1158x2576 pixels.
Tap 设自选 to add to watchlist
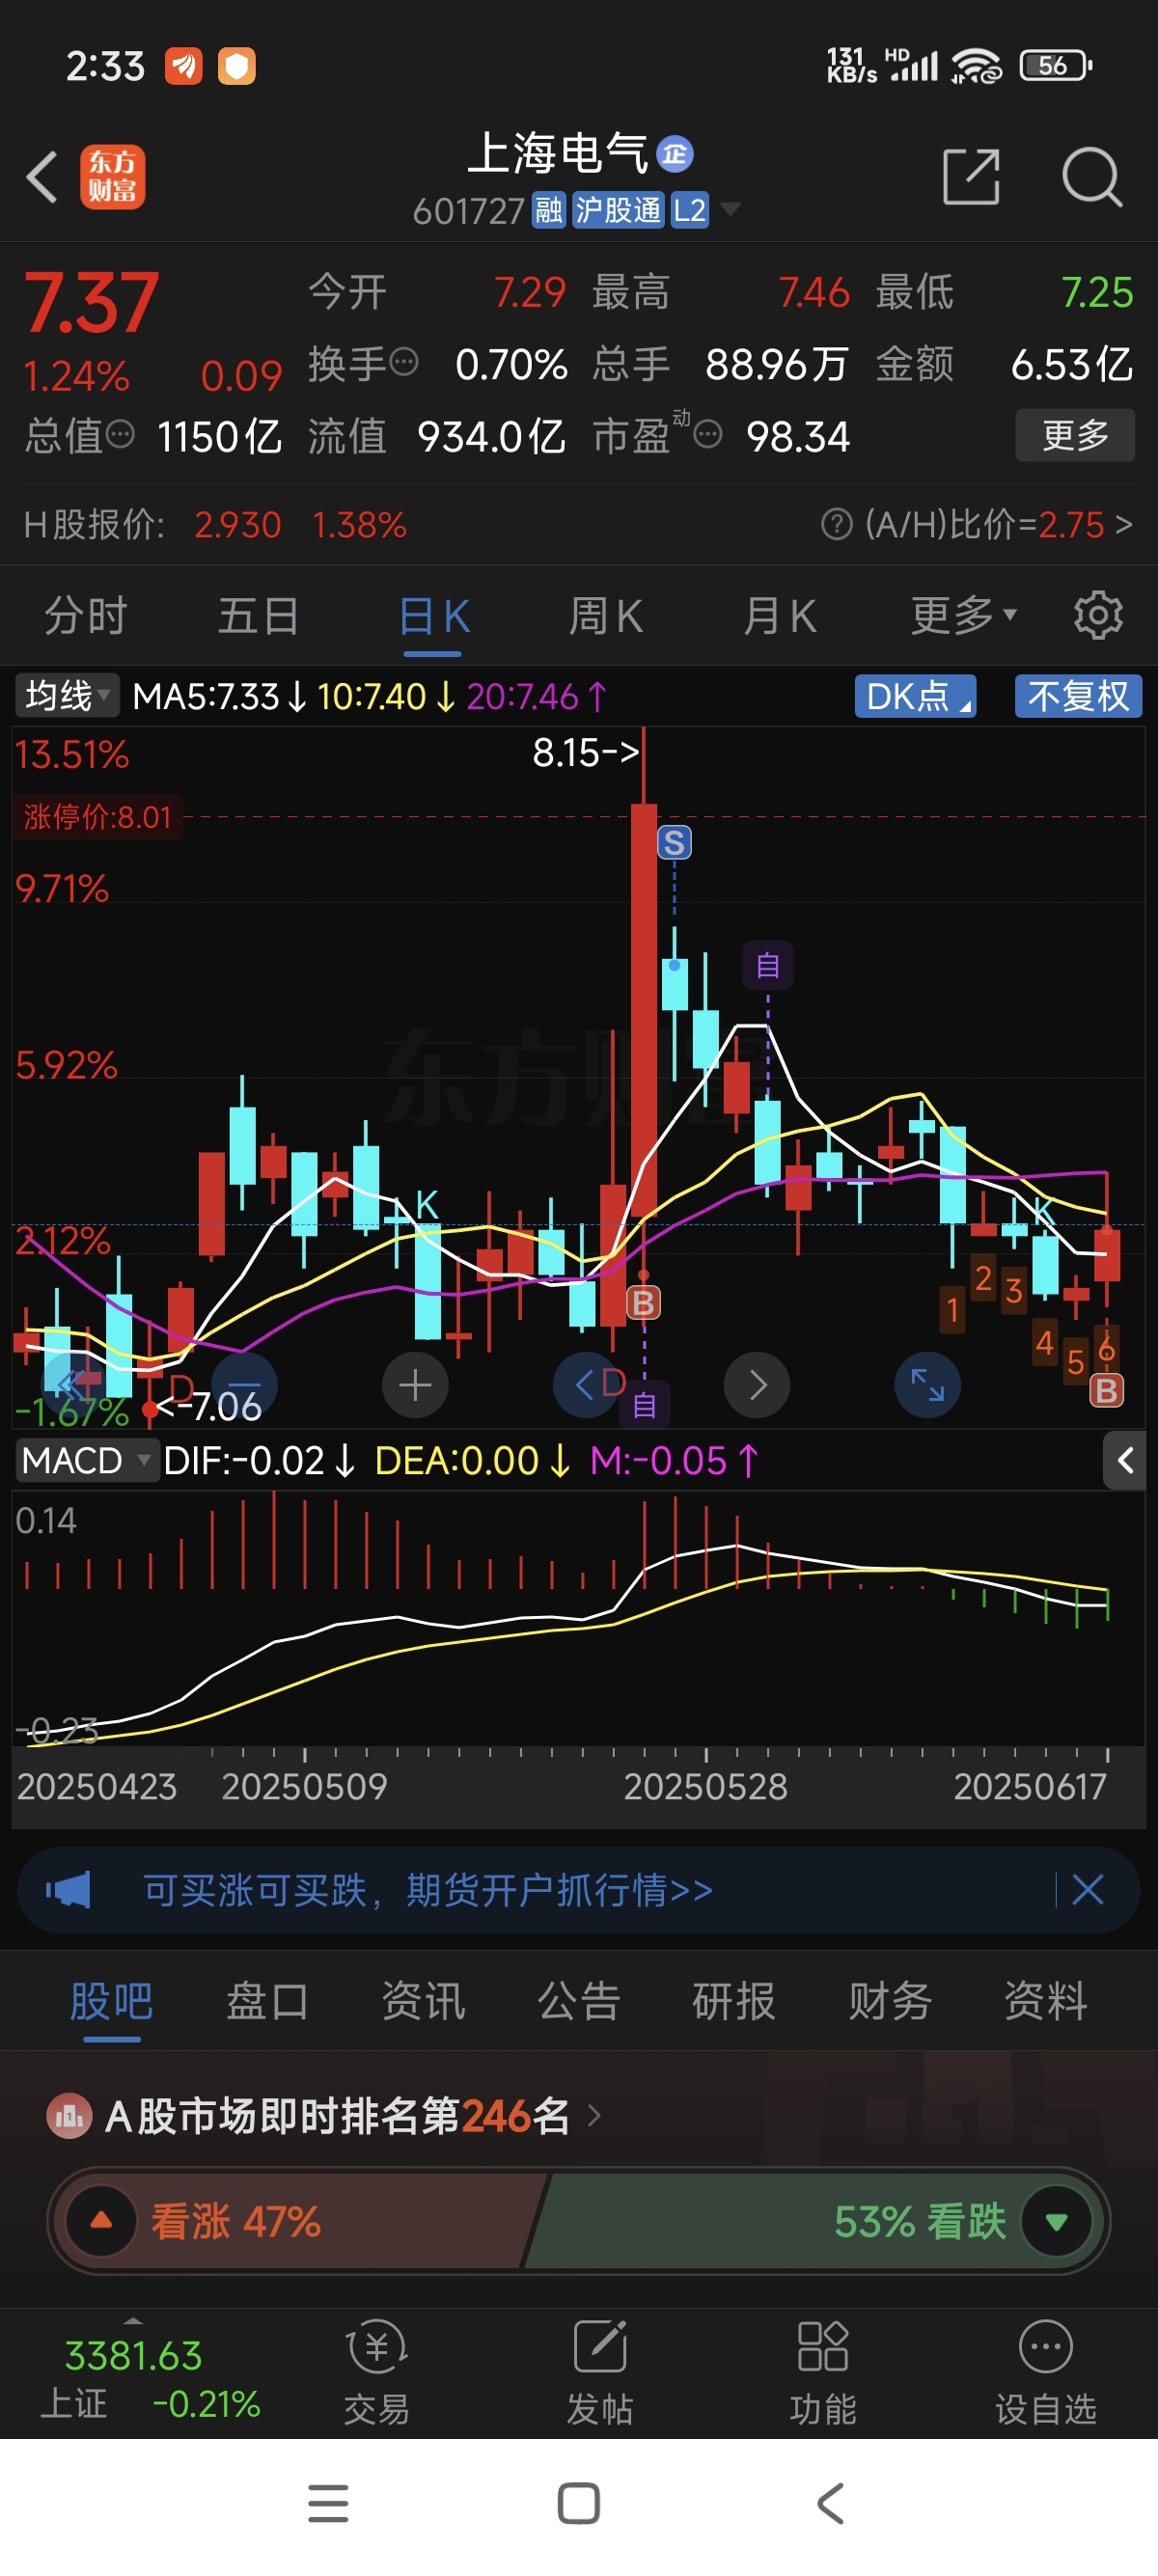coord(1045,2373)
